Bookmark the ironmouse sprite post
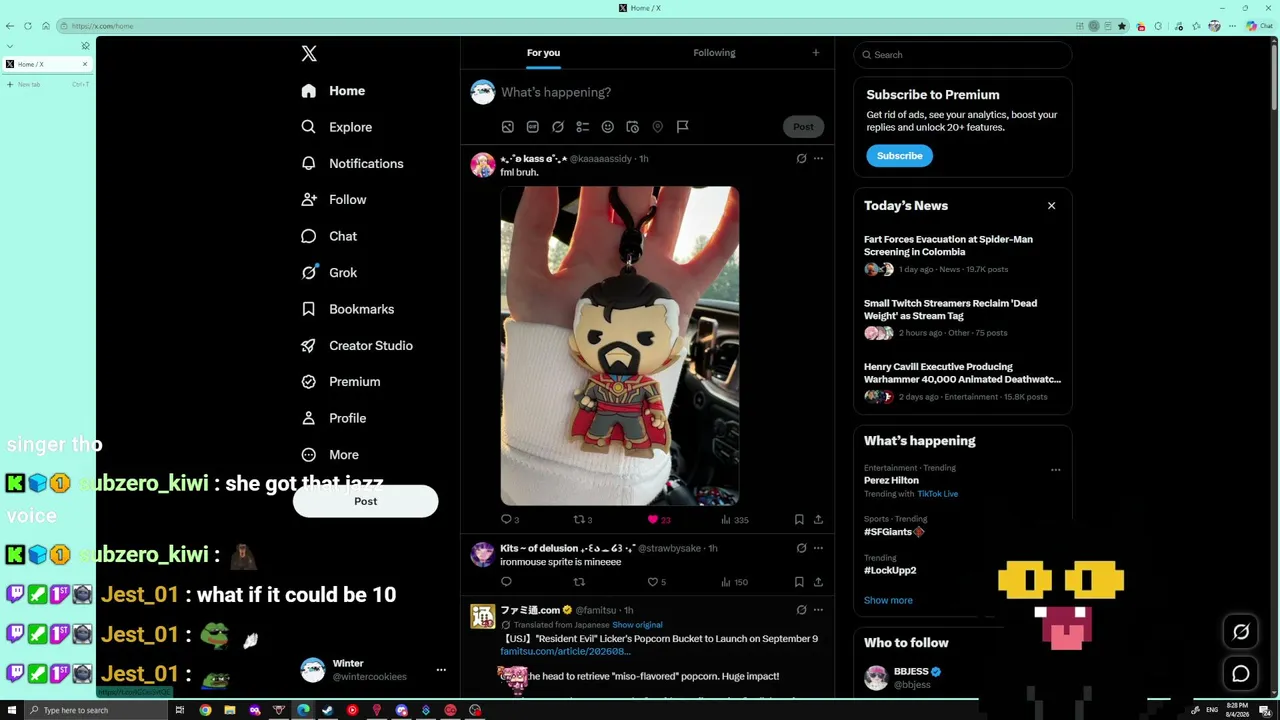This screenshot has height=720, width=1280. point(799,582)
